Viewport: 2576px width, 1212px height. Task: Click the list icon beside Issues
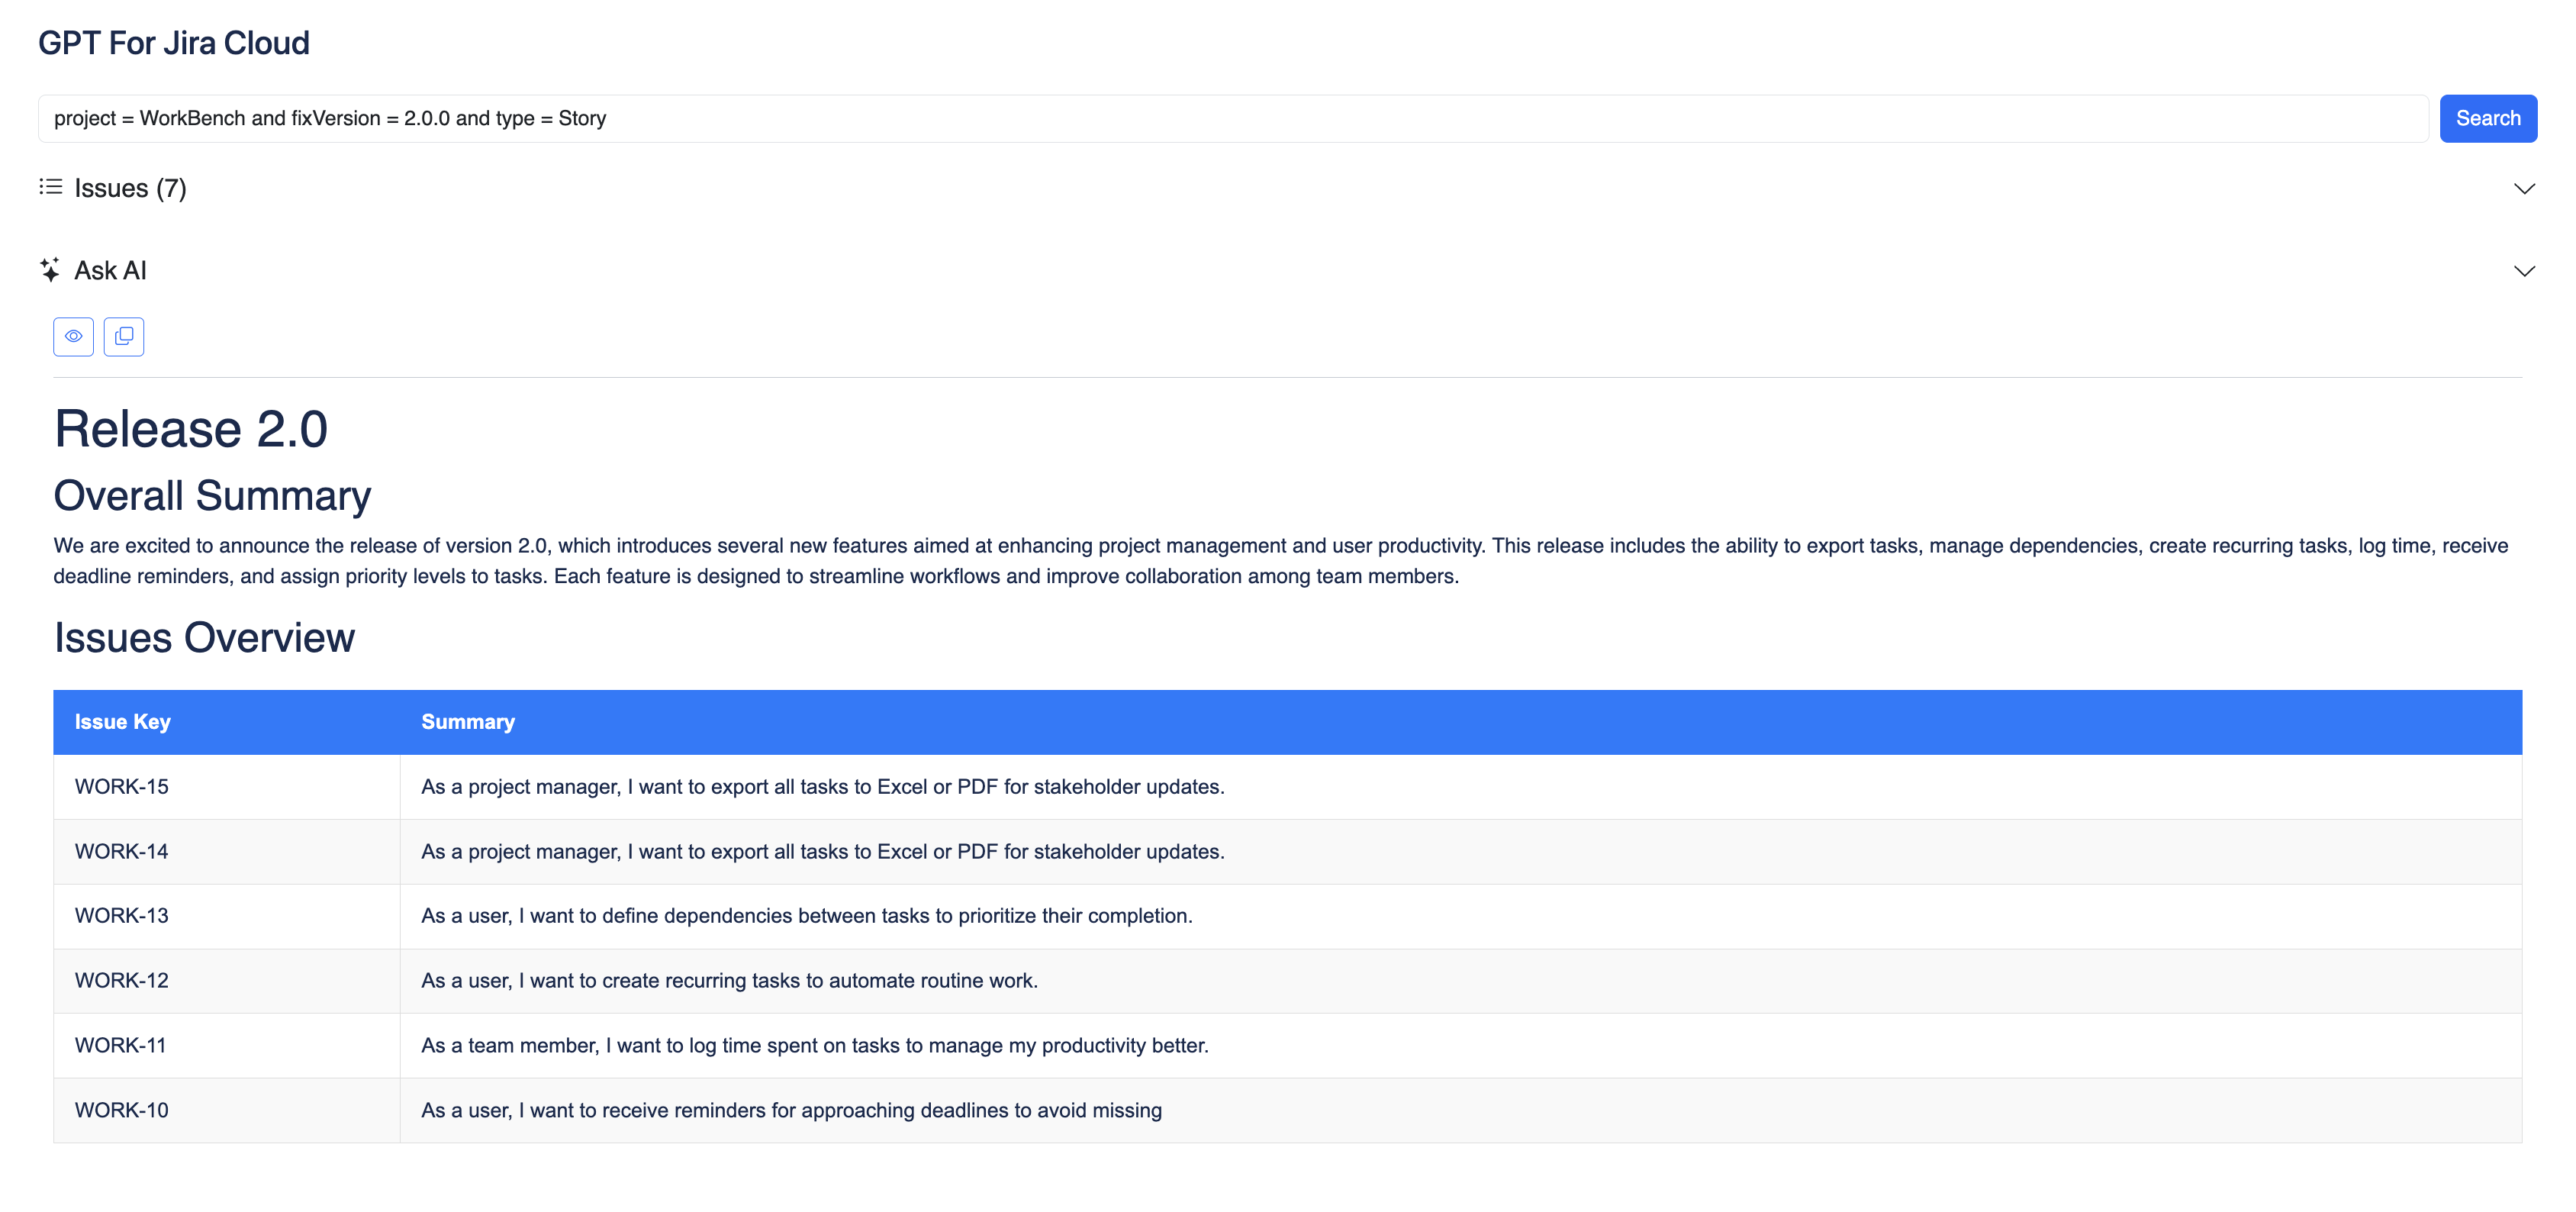tap(51, 187)
